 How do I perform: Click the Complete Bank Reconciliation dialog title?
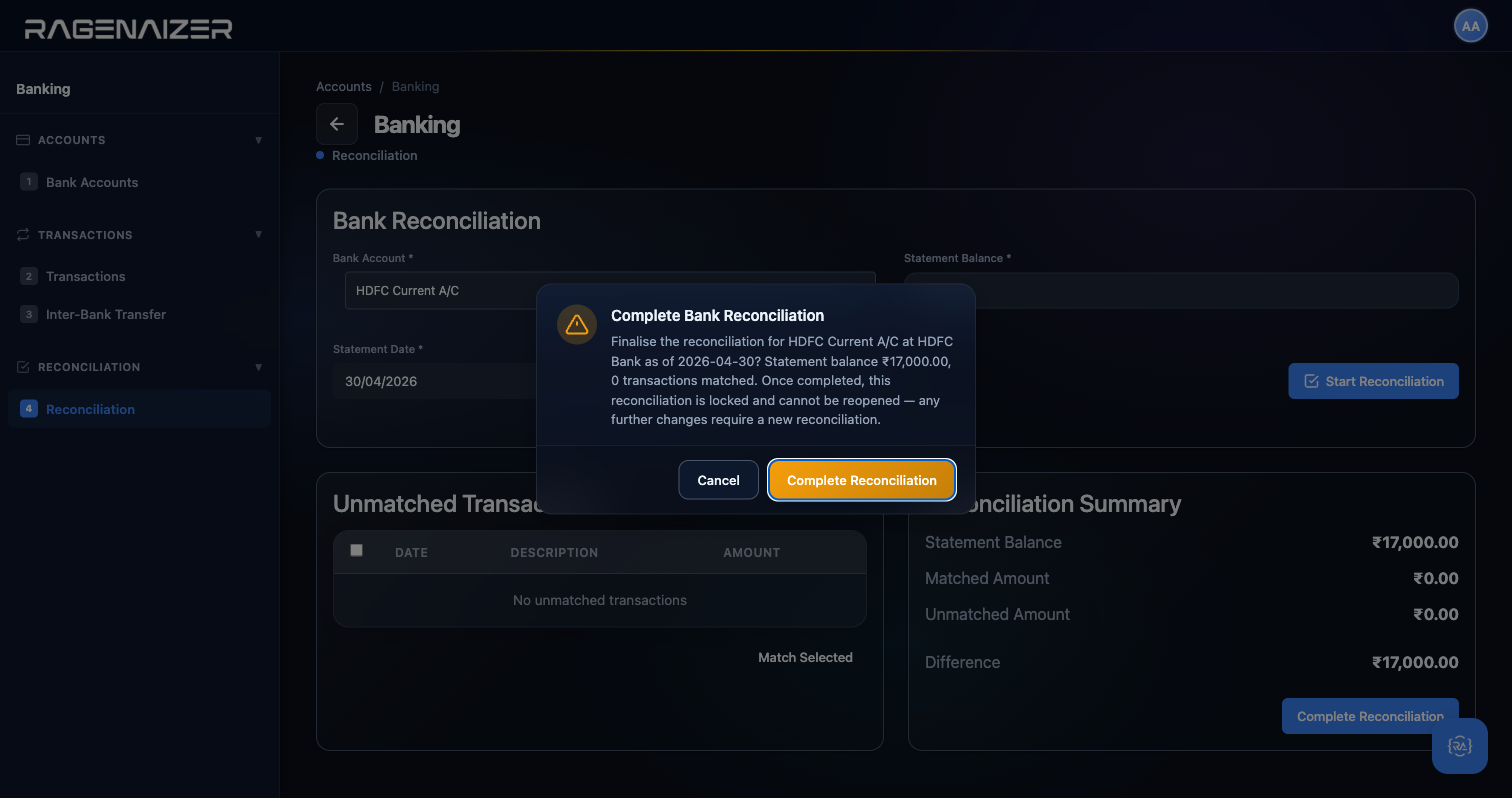(717, 315)
